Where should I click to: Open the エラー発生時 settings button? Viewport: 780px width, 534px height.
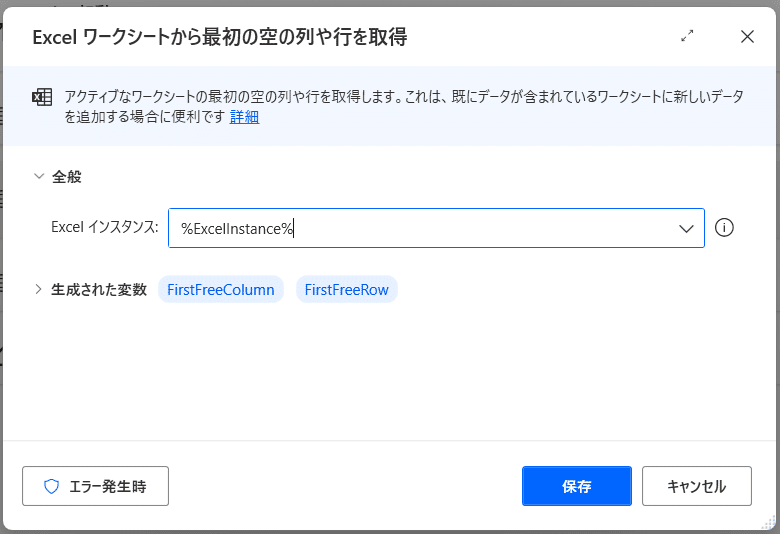click(96, 486)
